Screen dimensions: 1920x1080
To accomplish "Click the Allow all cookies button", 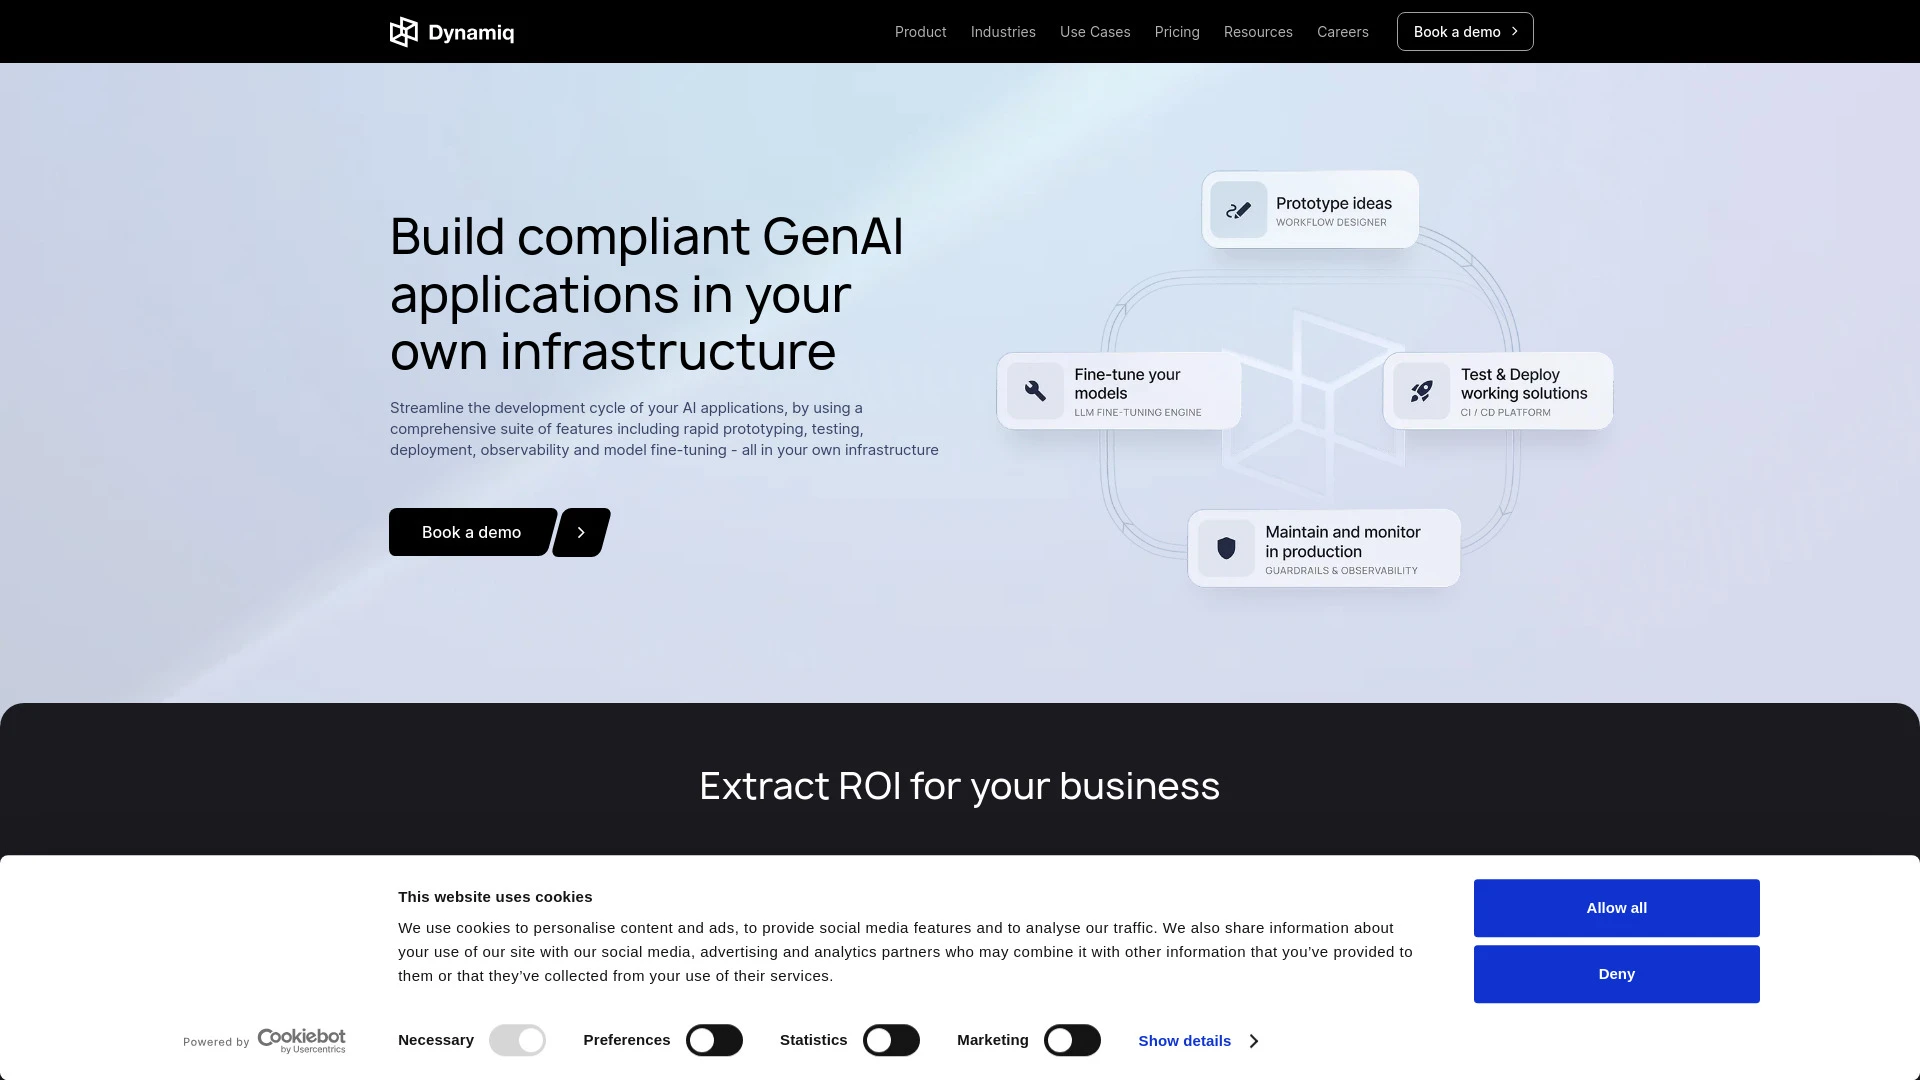I will (x=1617, y=907).
